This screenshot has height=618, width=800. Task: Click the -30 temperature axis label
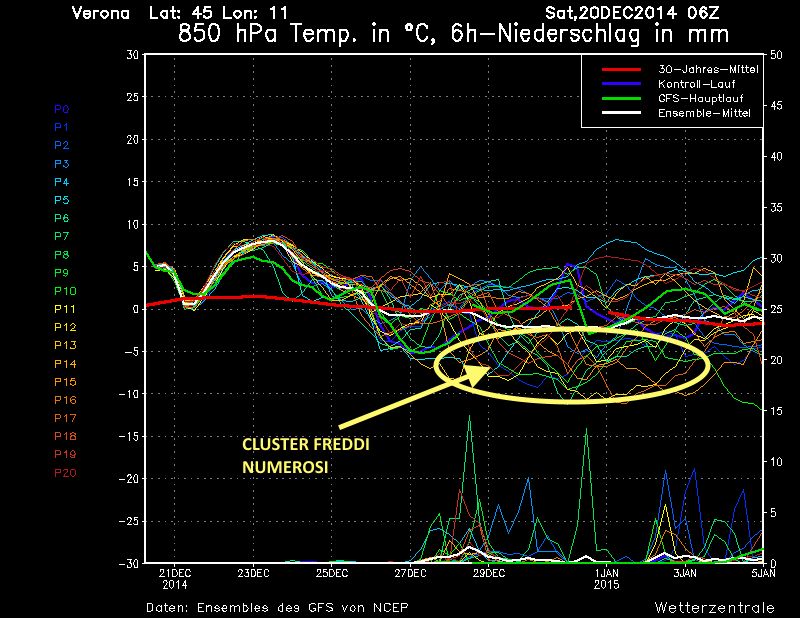pyautogui.click(x=129, y=563)
